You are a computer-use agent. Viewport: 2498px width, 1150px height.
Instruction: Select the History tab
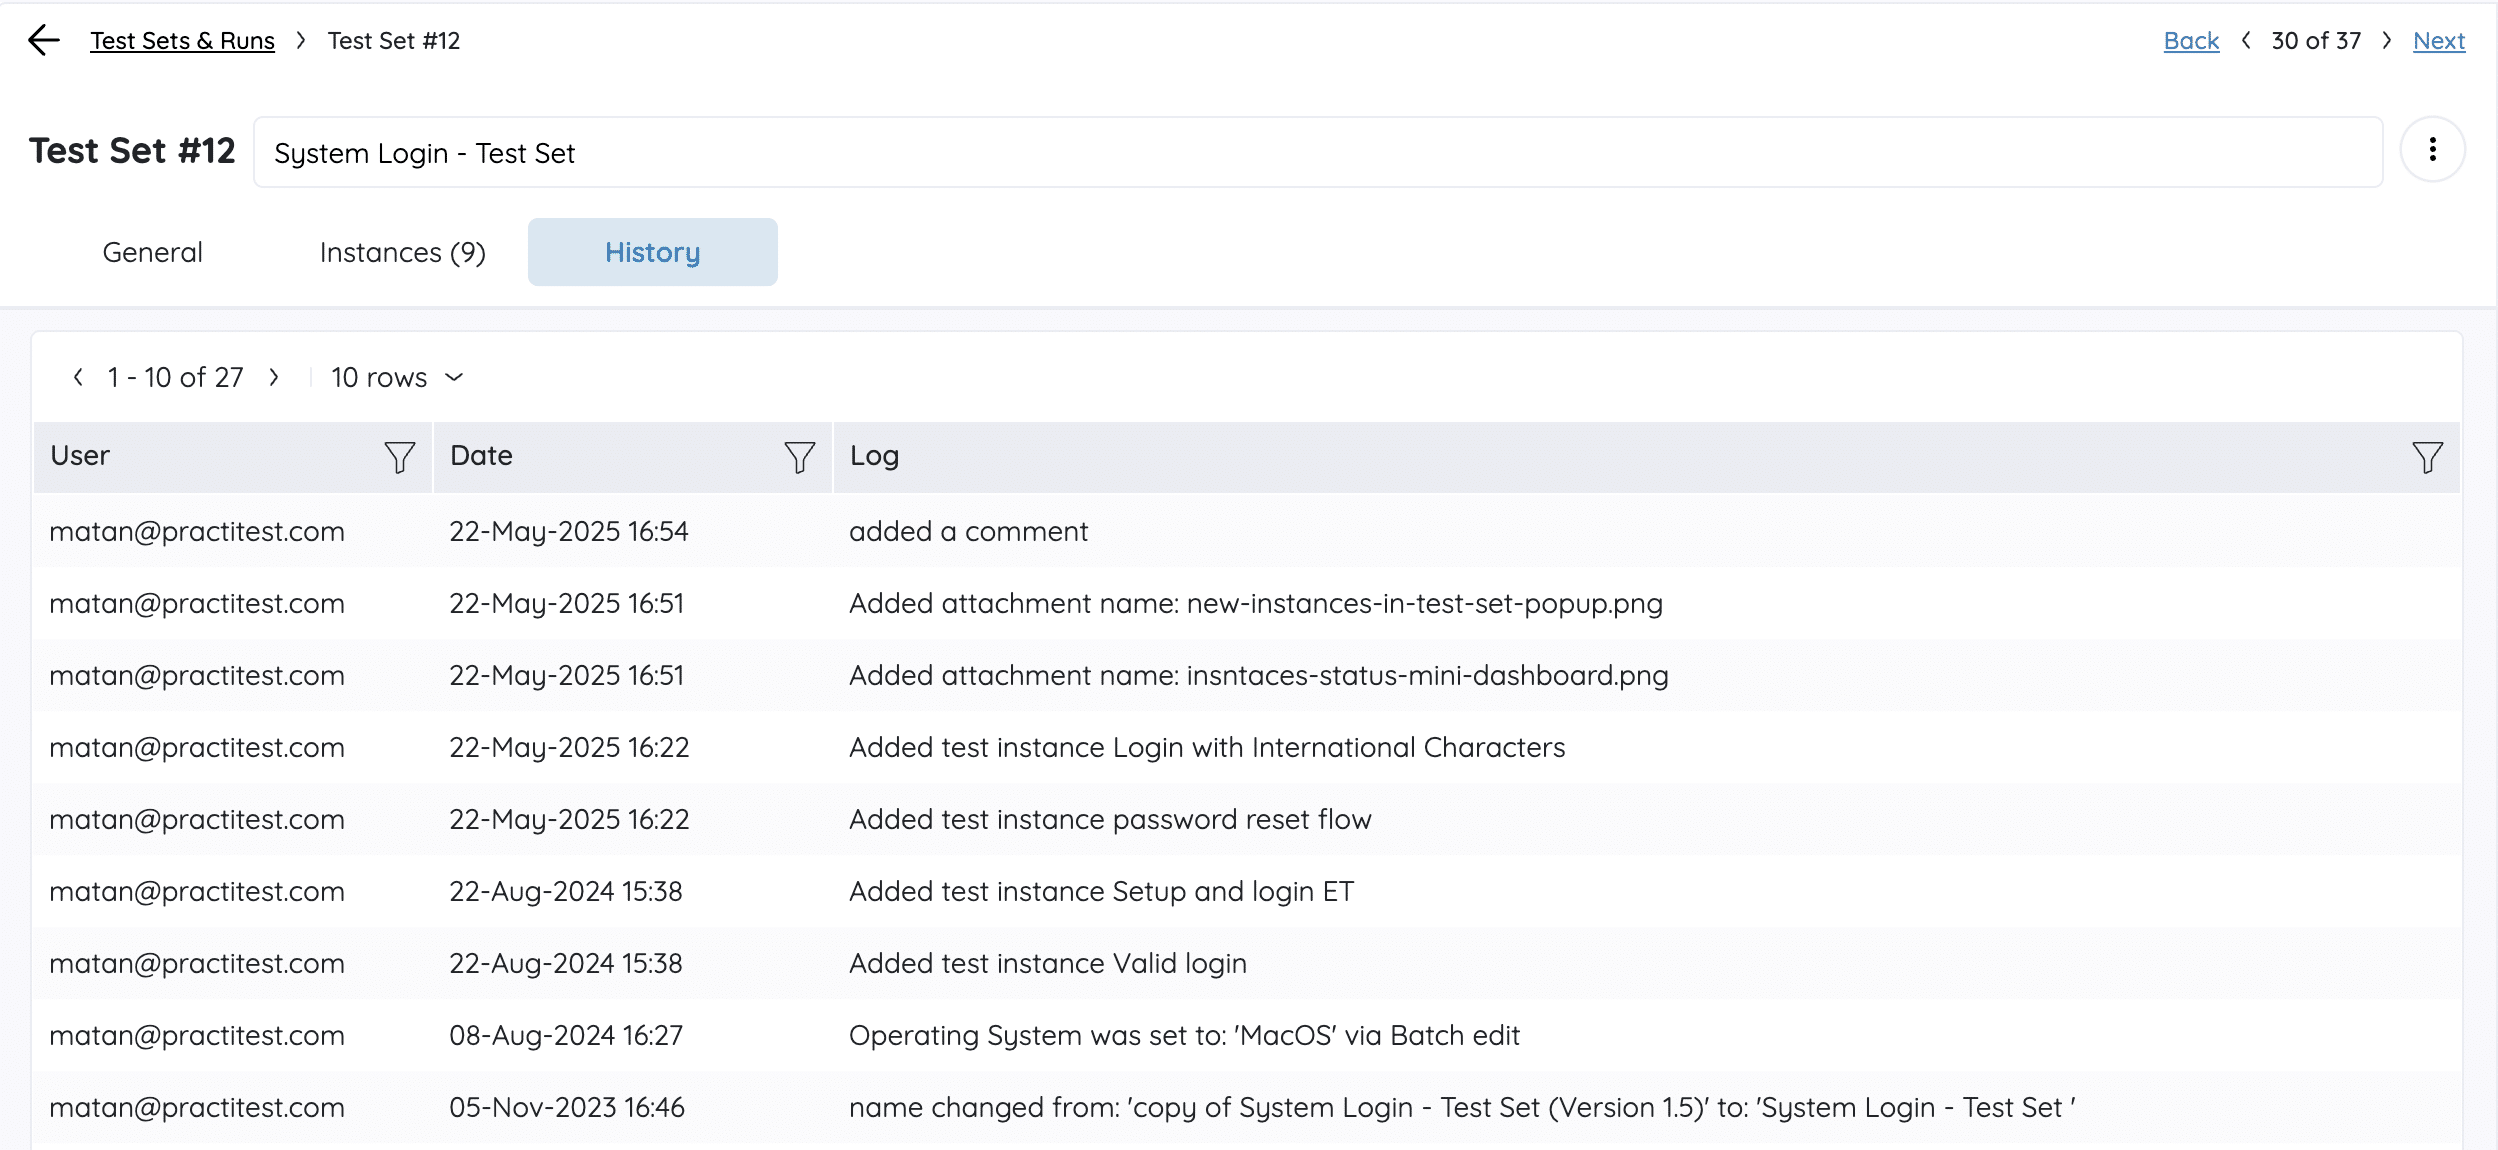pos(652,252)
